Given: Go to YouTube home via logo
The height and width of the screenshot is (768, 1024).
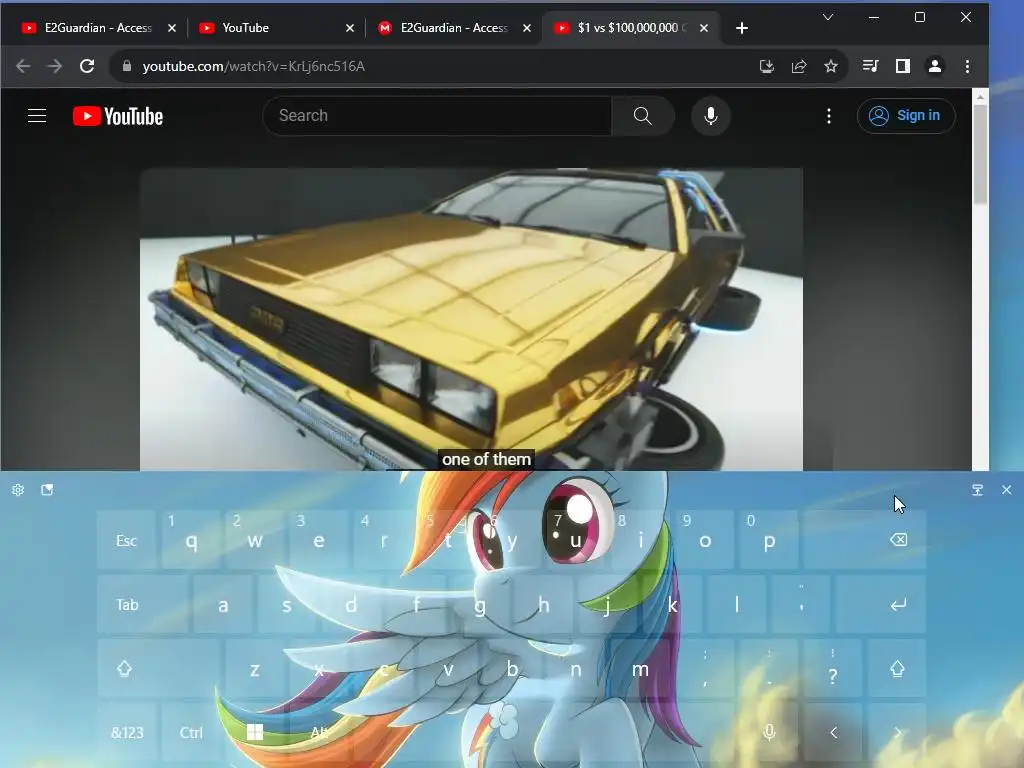Looking at the screenshot, I should point(118,116).
